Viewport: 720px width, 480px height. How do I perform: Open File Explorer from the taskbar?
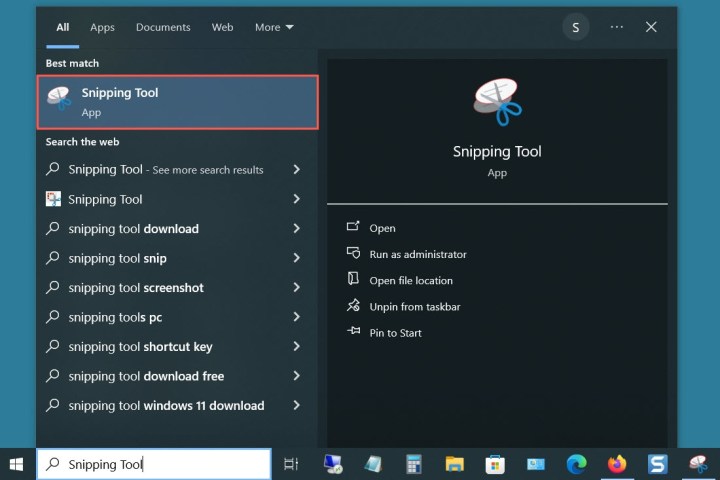tap(454, 464)
